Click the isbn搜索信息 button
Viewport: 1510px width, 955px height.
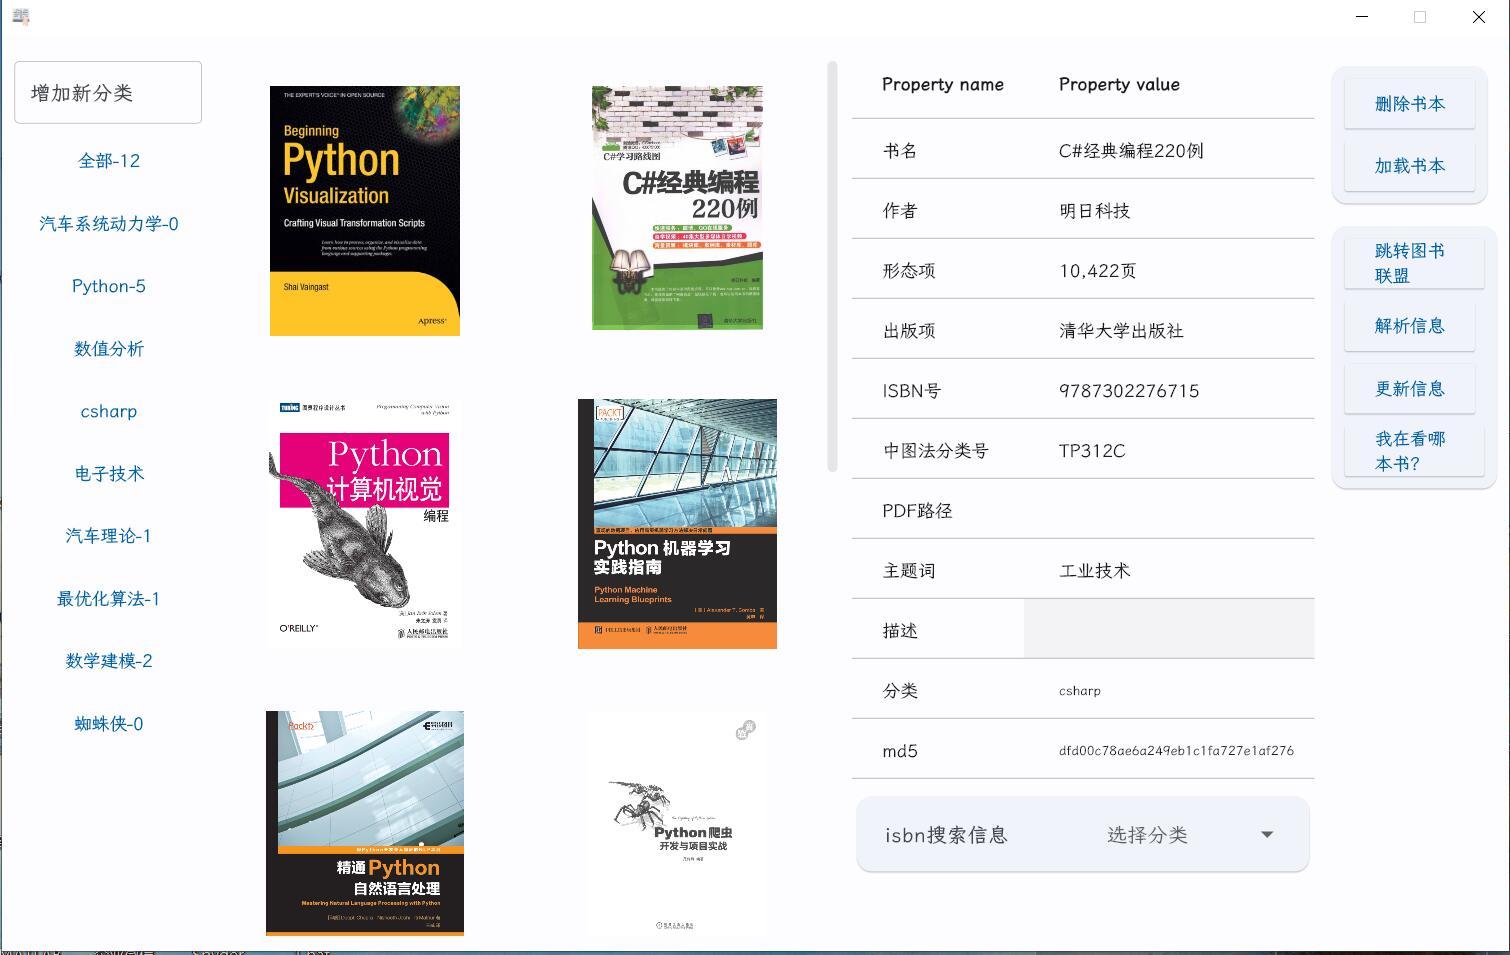[946, 835]
